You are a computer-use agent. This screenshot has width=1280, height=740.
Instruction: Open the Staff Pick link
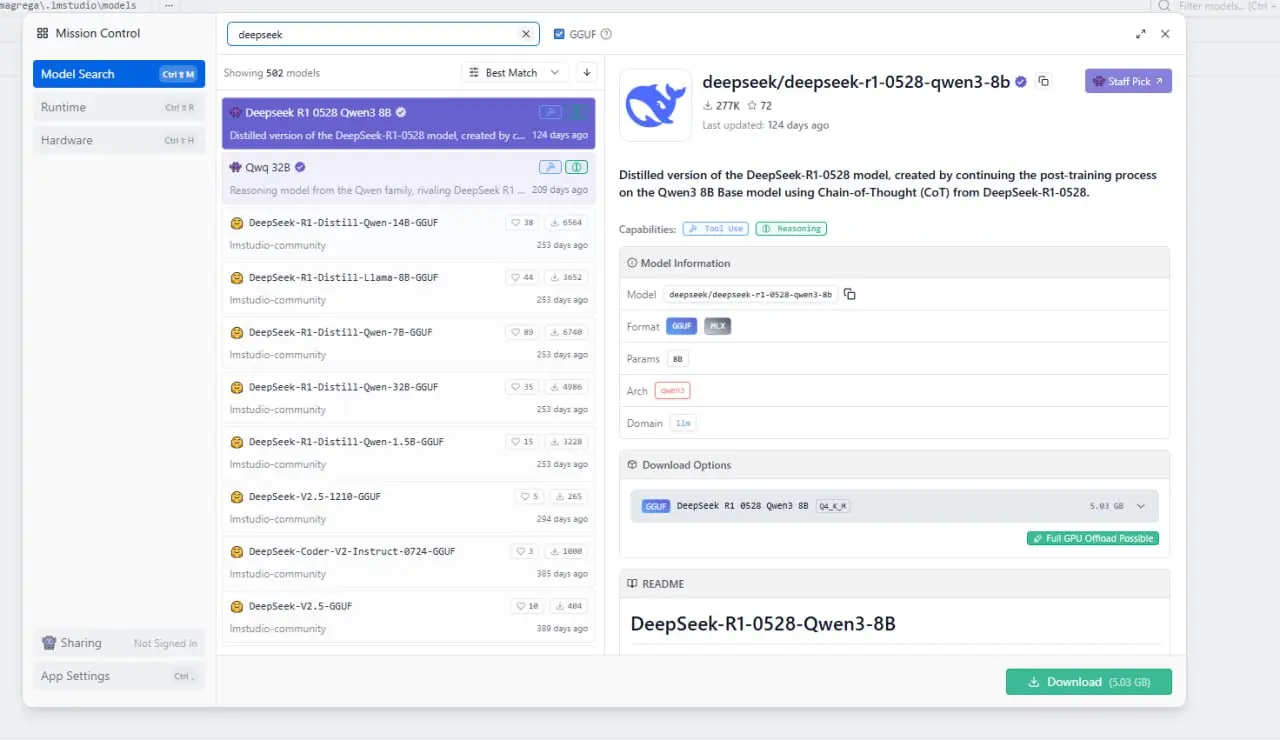pos(1128,81)
